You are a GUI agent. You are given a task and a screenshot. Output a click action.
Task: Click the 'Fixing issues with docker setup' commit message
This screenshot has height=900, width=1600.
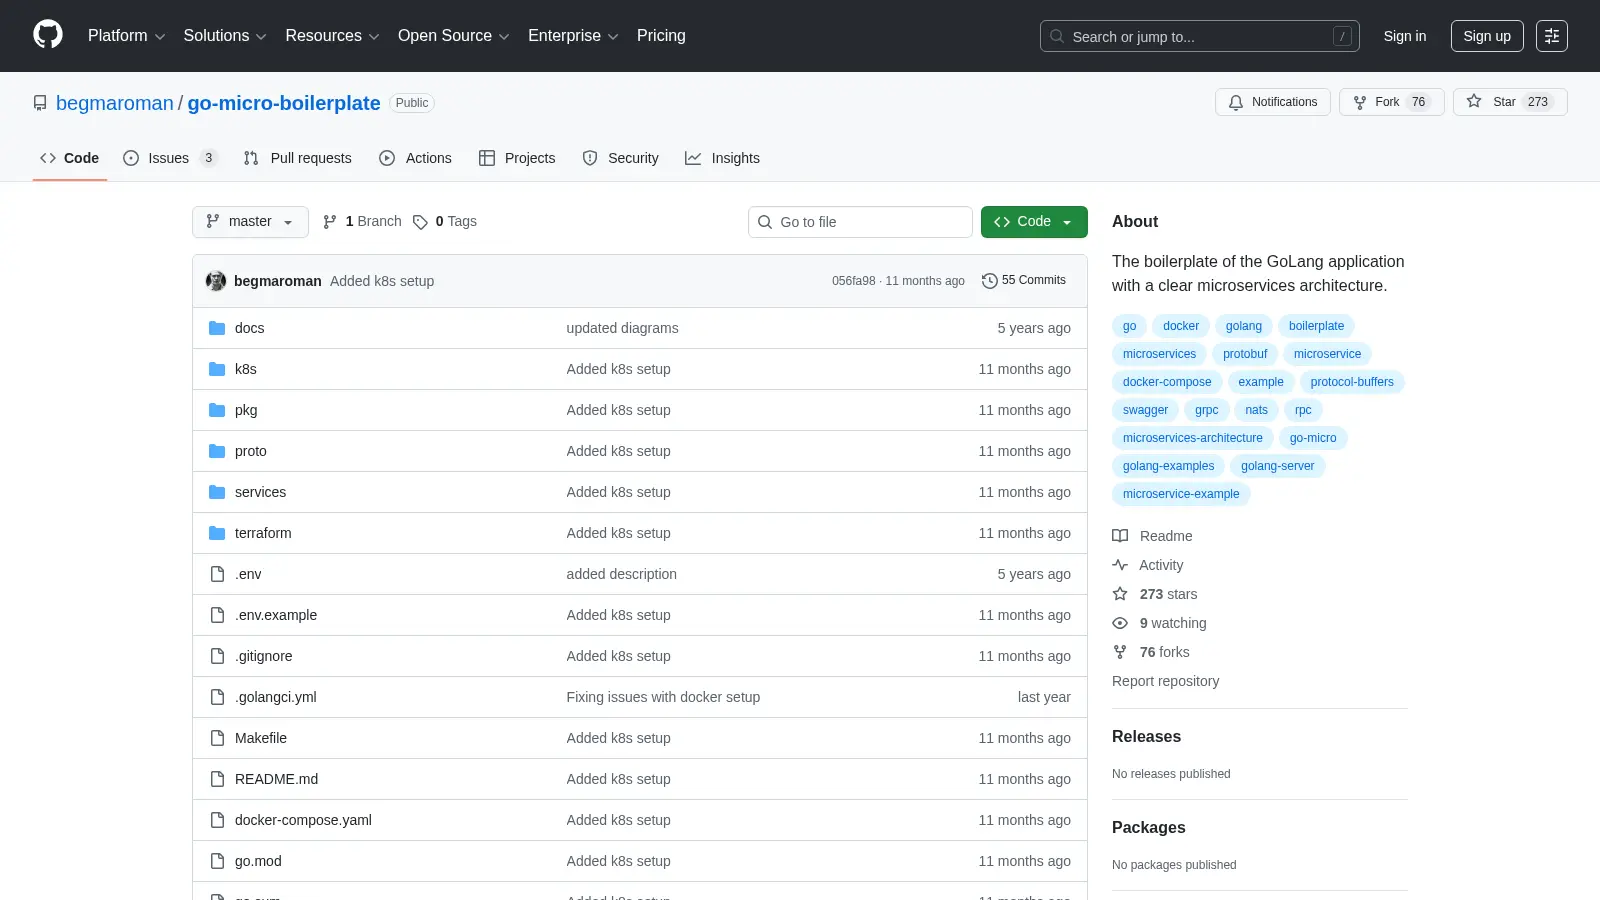pyautogui.click(x=663, y=697)
